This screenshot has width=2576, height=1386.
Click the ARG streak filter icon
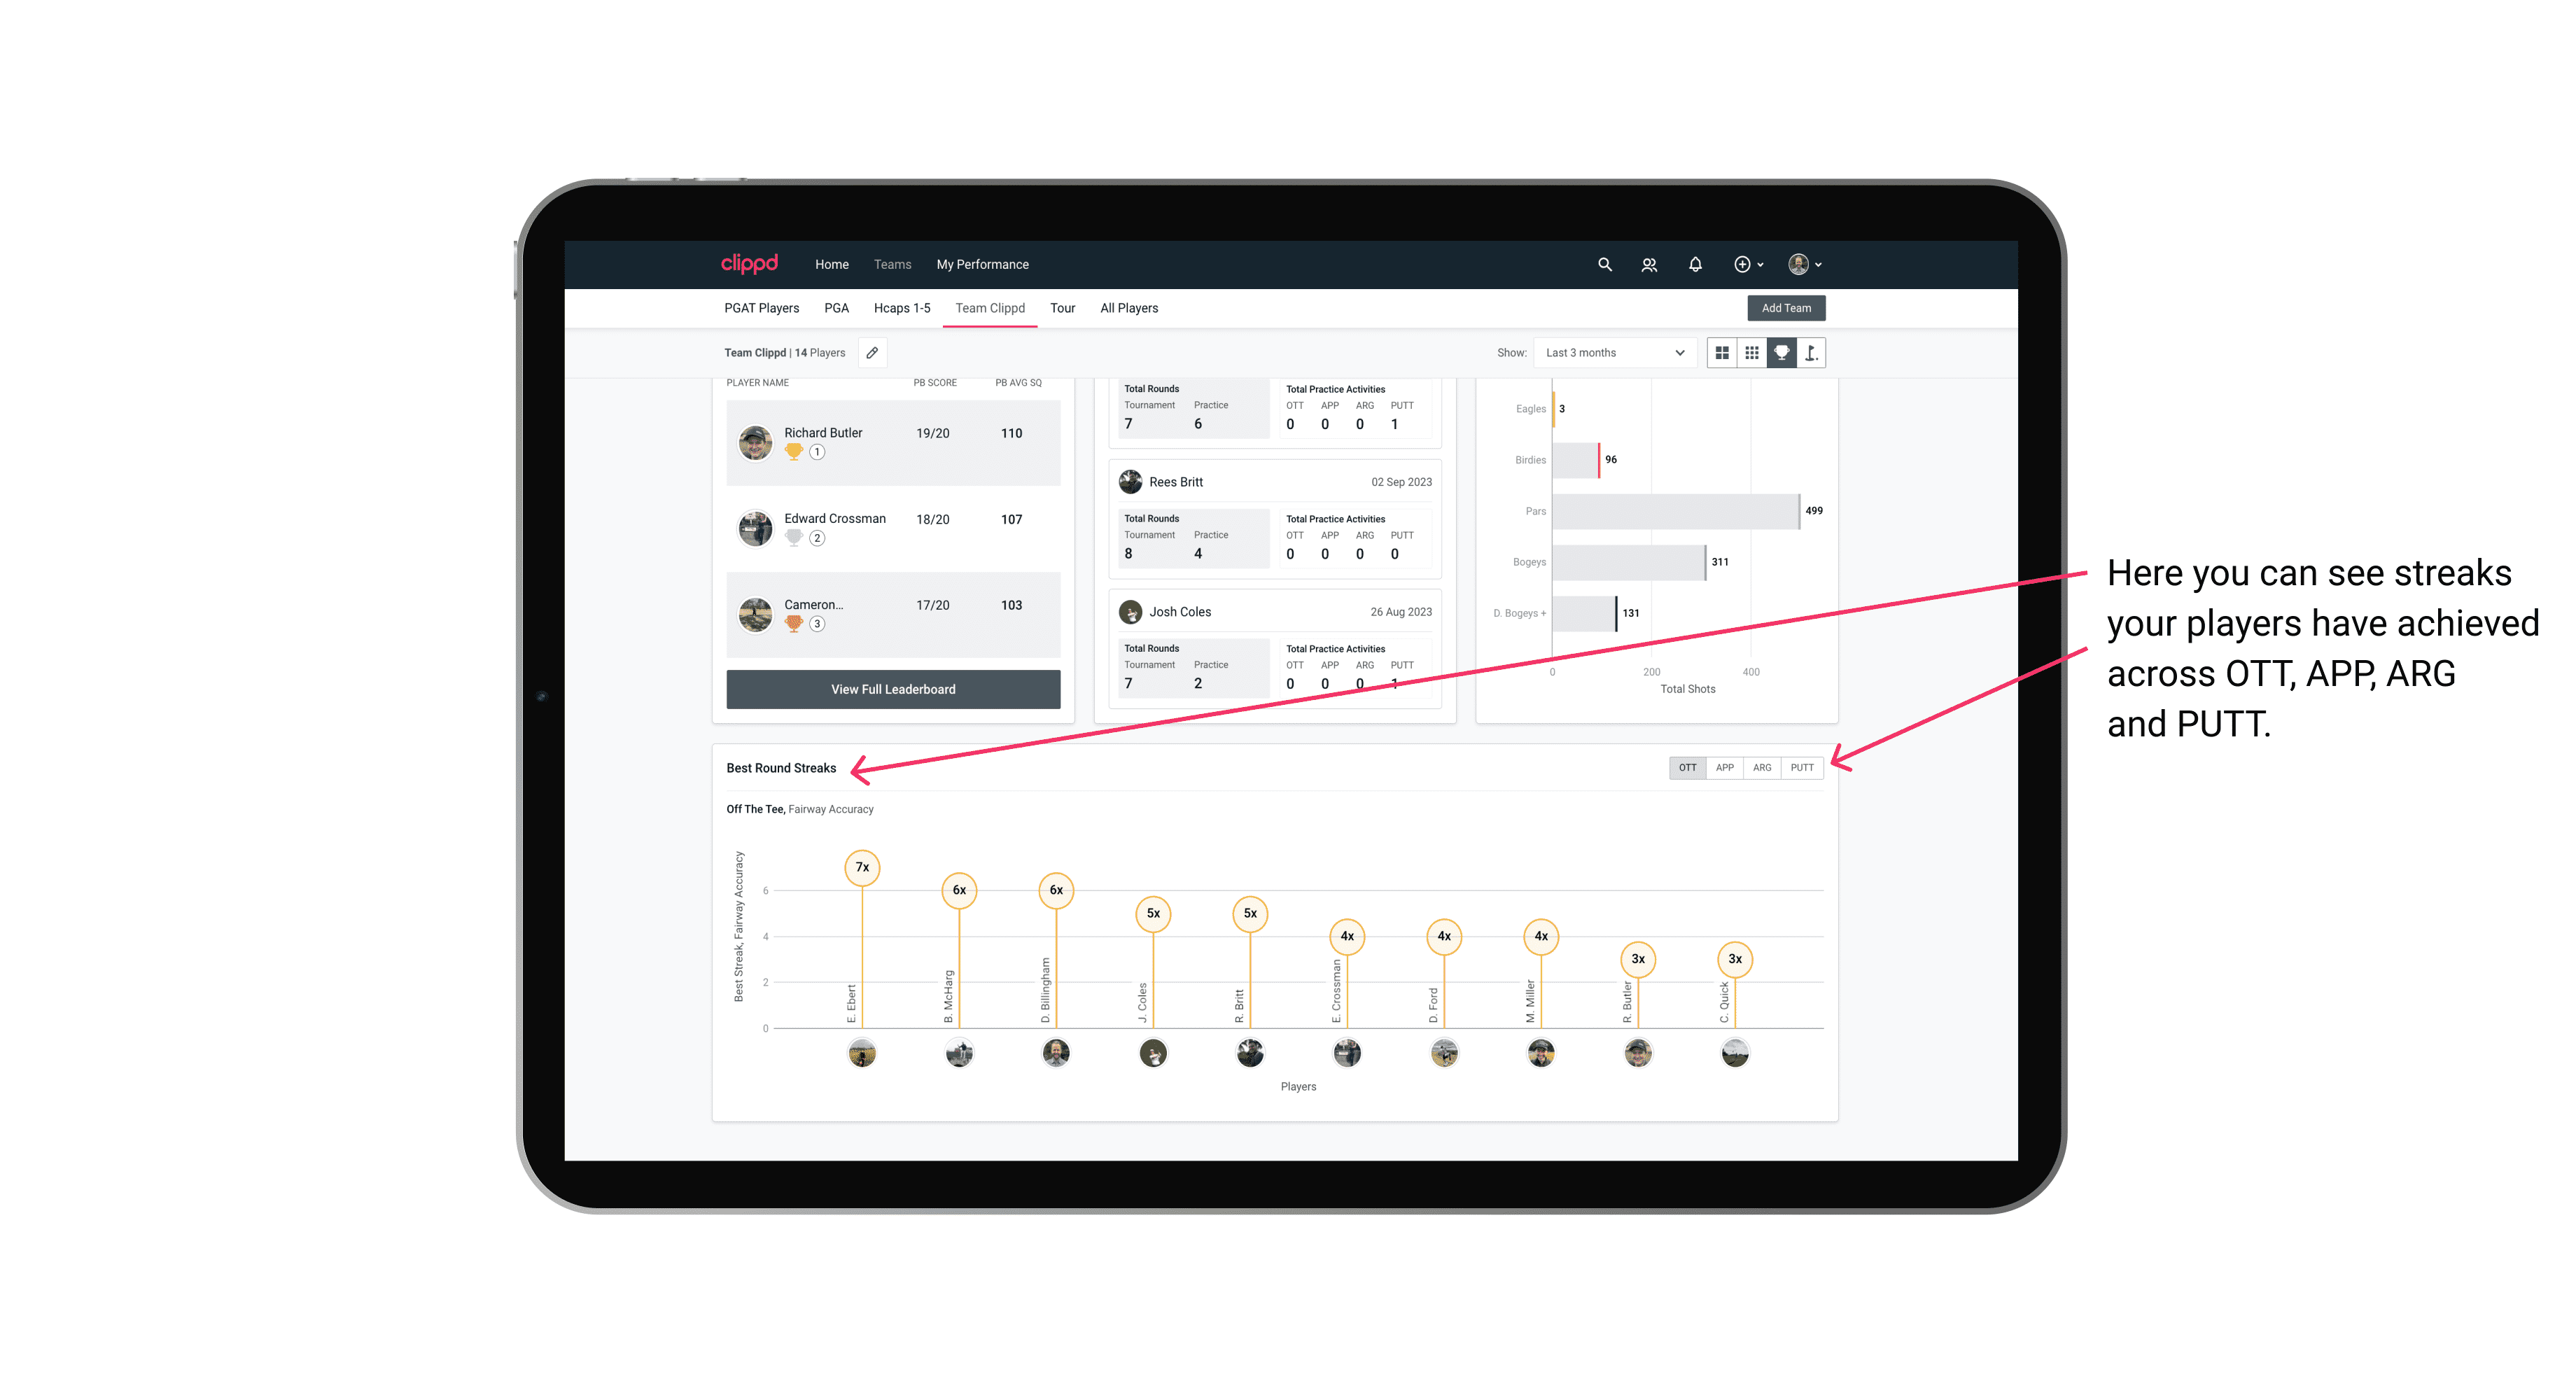(x=1763, y=766)
